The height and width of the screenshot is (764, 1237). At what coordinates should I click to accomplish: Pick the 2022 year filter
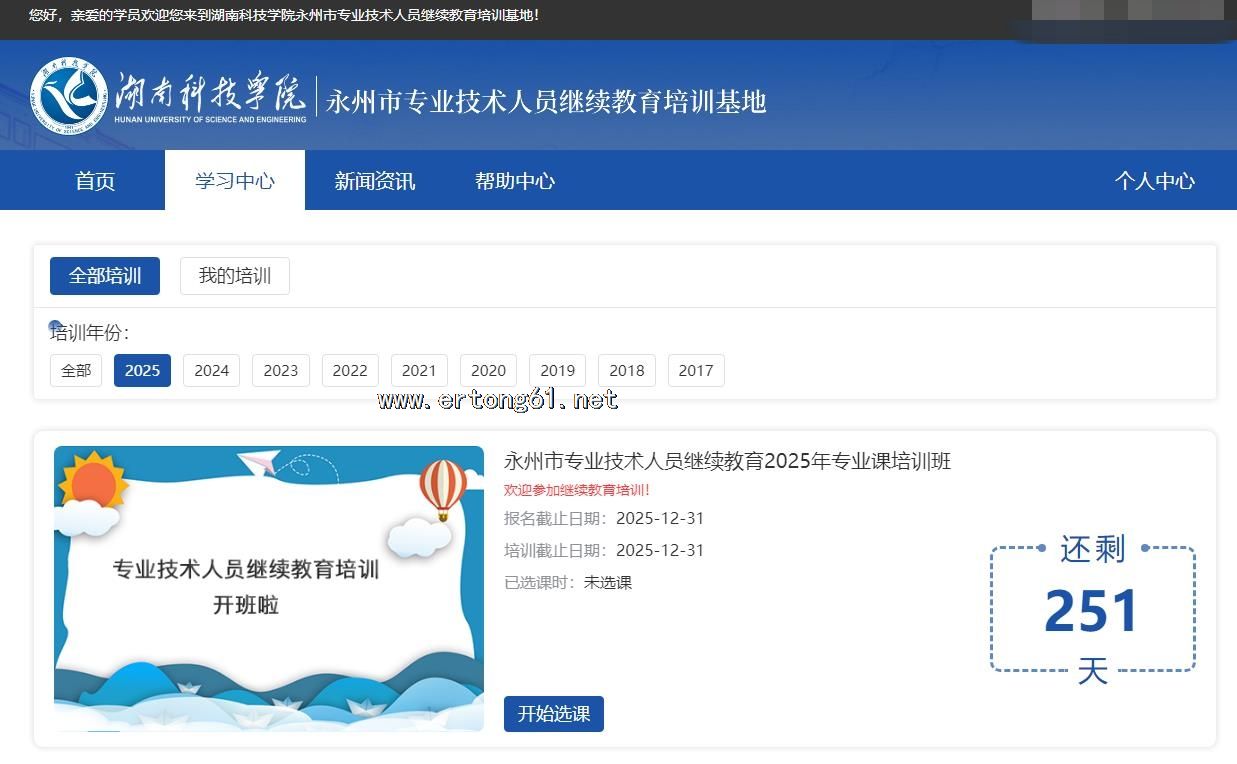tap(350, 370)
